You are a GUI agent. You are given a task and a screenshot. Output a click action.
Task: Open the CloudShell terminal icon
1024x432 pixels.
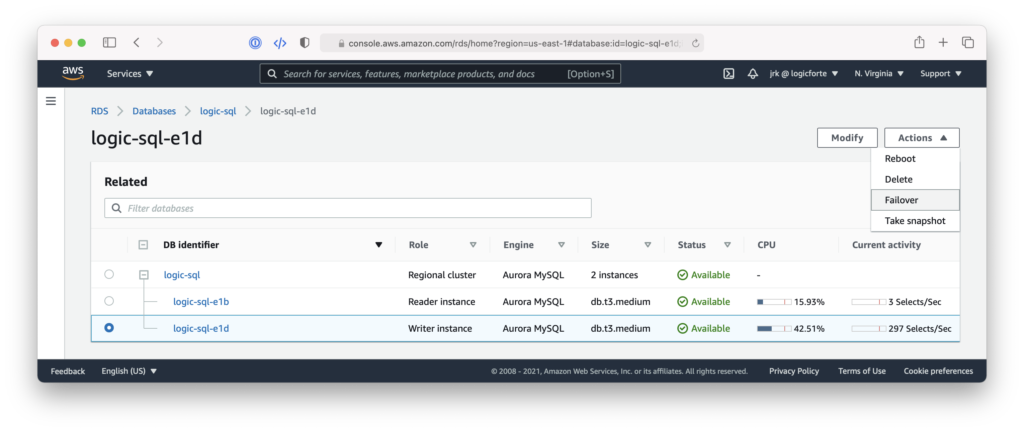(x=729, y=74)
